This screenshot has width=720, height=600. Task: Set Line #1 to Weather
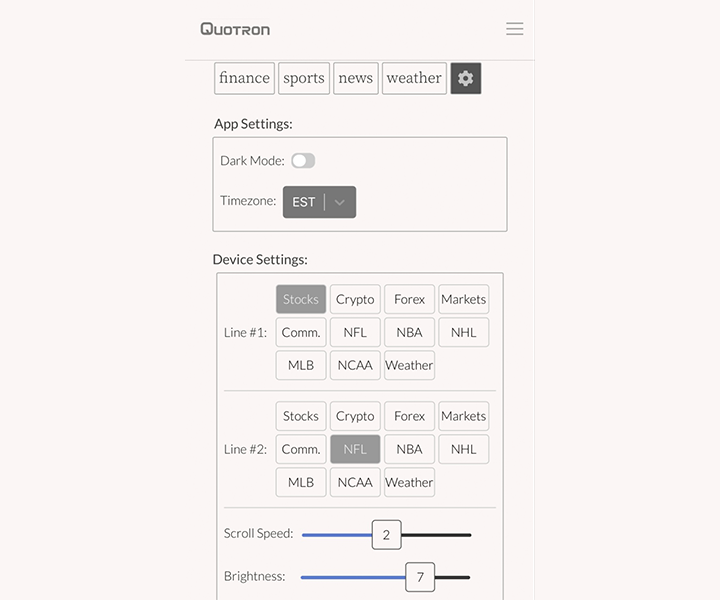409,365
